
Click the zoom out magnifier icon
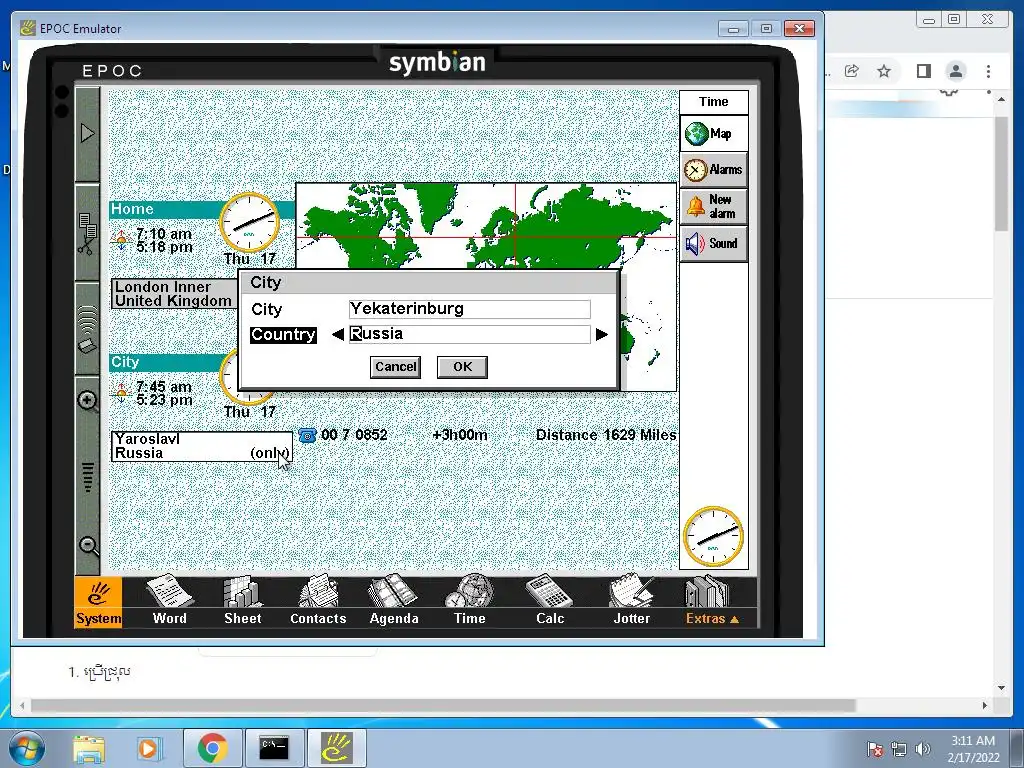coord(88,546)
